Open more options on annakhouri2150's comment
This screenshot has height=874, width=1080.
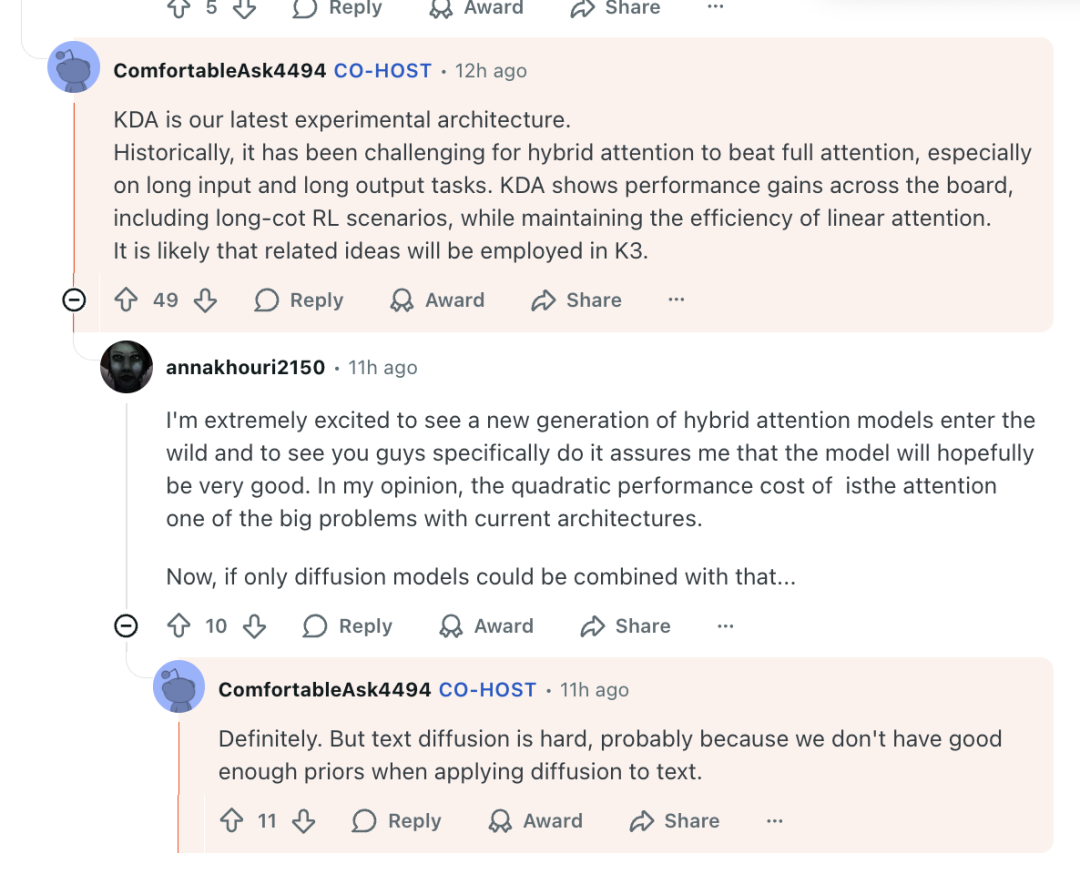point(726,626)
